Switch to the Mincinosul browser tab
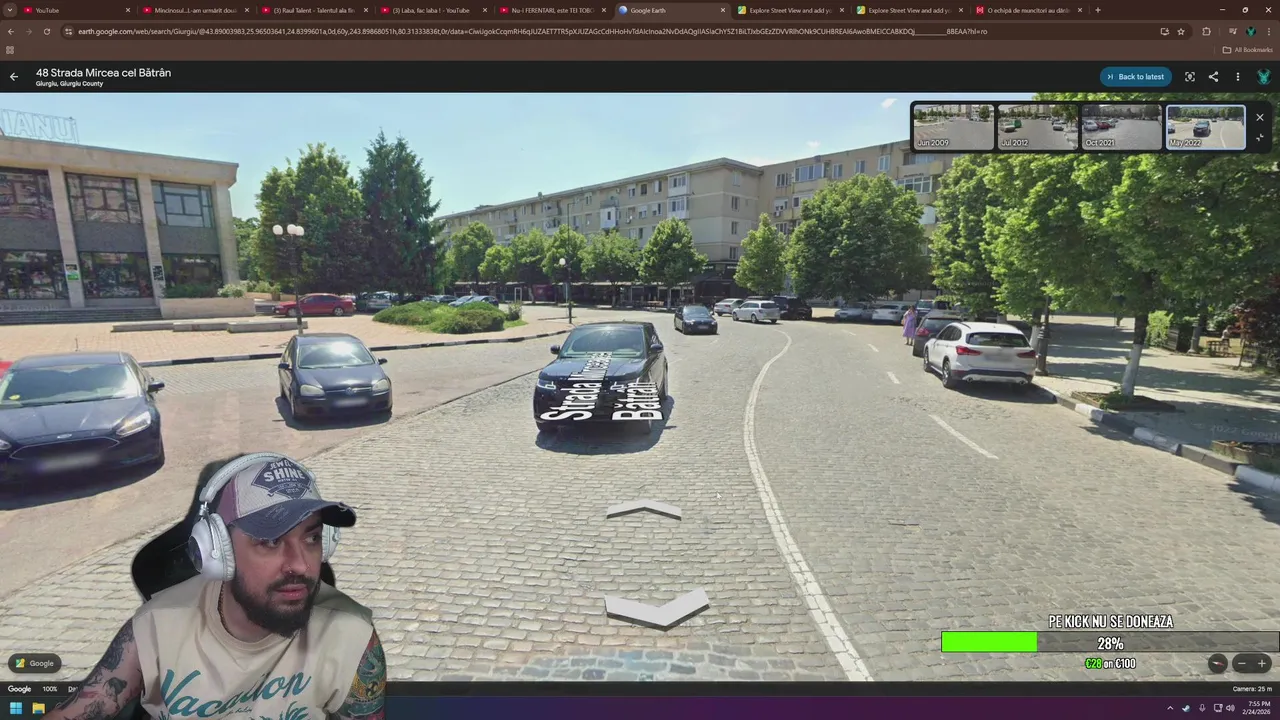Viewport: 1280px width, 720px height. (x=195, y=10)
